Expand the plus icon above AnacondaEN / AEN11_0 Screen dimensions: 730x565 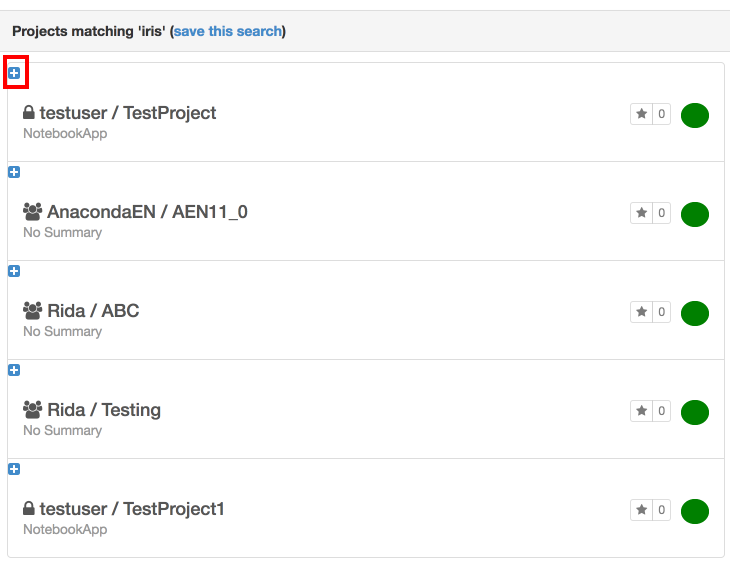point(14,172)
